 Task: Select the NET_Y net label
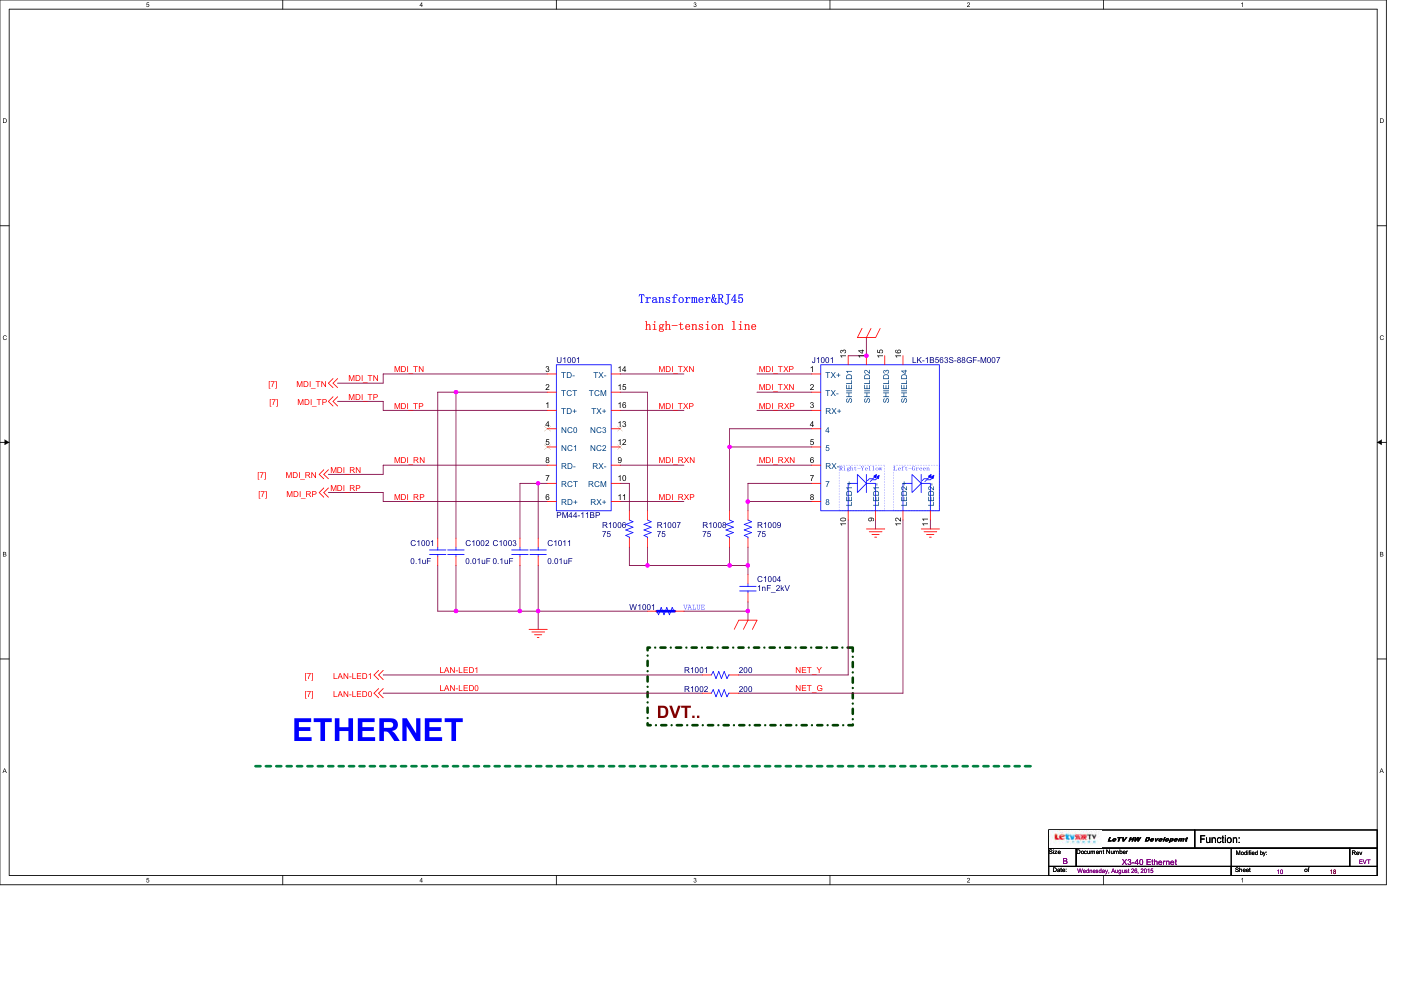pyautogui.click(x=808, y=670)
